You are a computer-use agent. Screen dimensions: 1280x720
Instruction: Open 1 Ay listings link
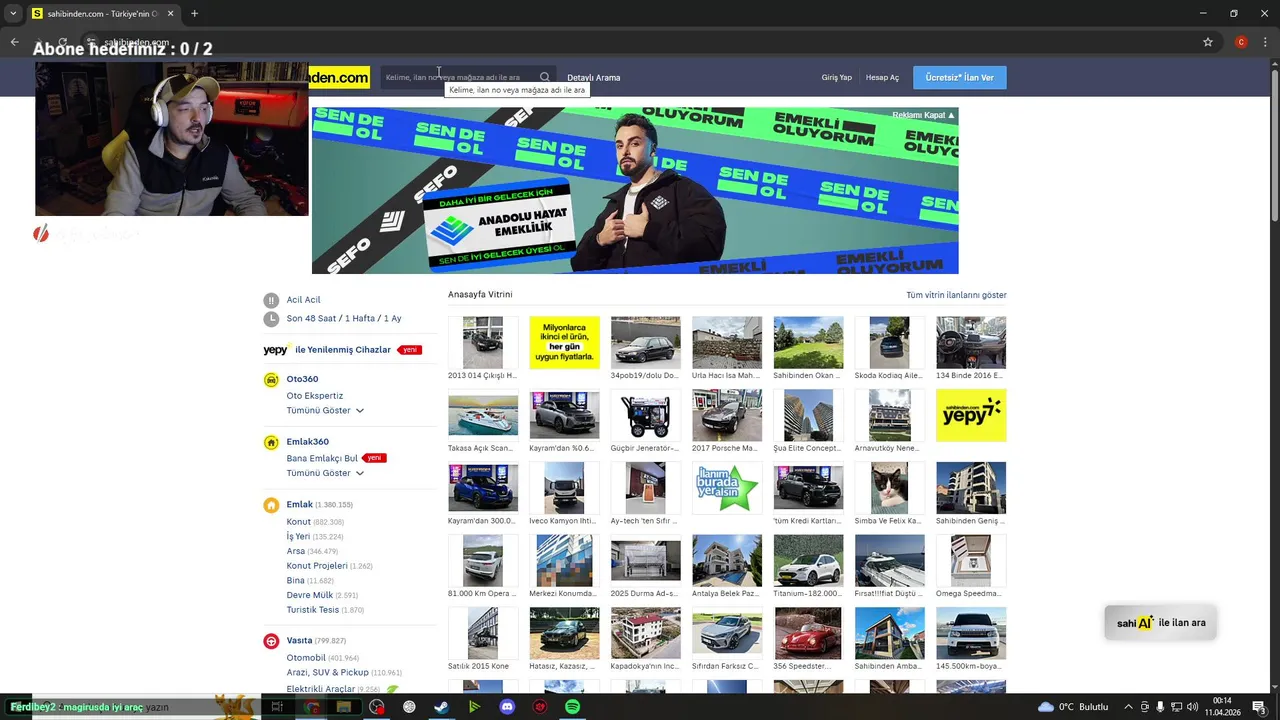tap(392, 319)
